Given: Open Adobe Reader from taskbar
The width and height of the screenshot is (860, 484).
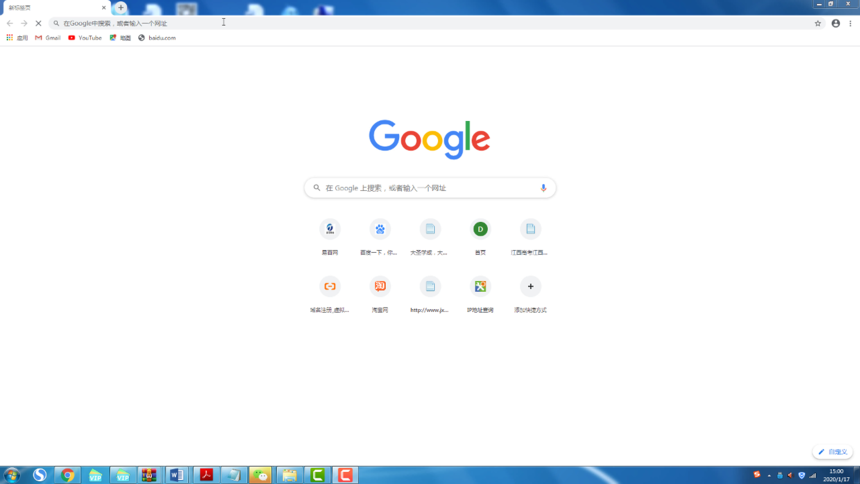Looking at the screenshot, I should (206, 475).
